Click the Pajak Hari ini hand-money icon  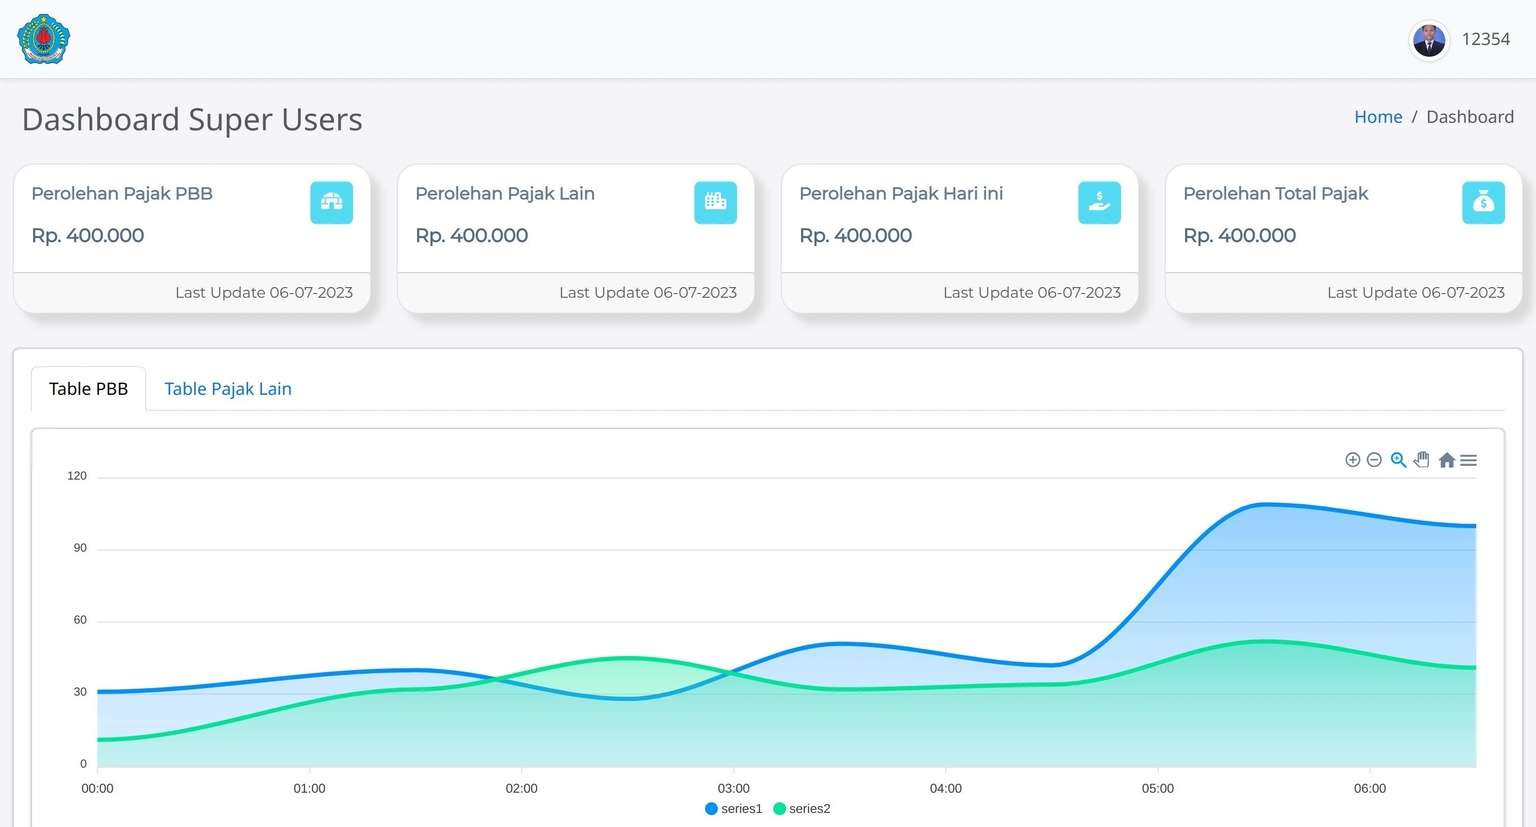coord(1099,203)
